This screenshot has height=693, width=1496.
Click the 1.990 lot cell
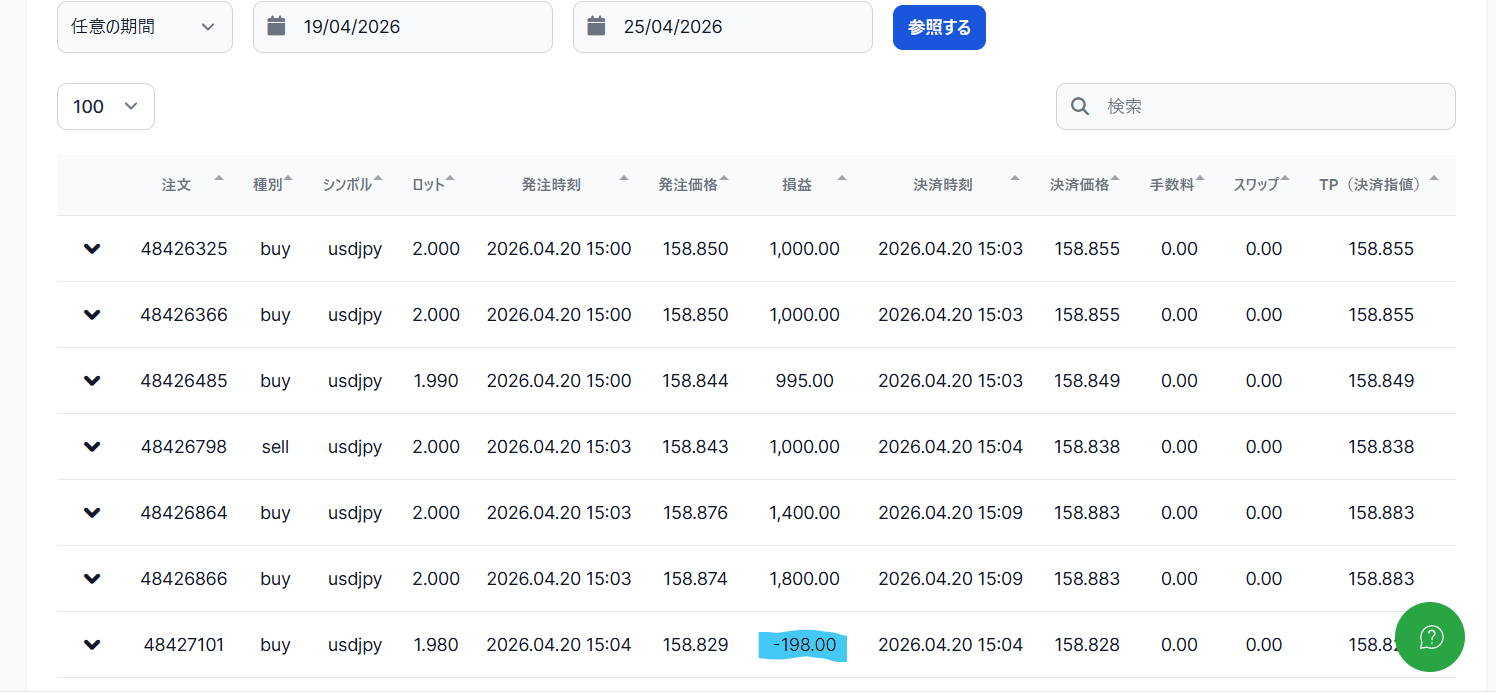436,381
